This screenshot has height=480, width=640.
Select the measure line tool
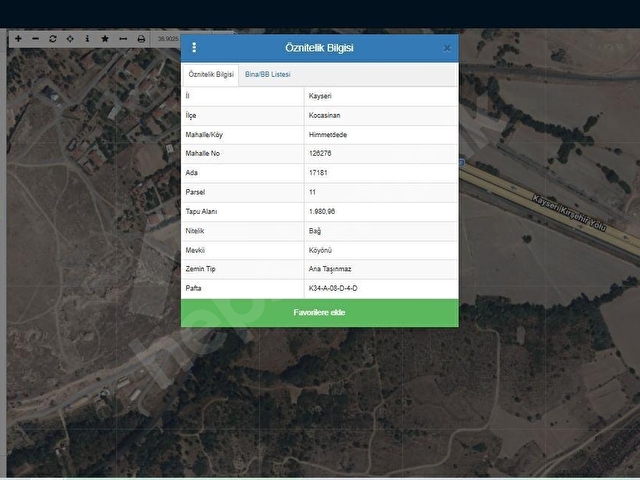point(123,39)
